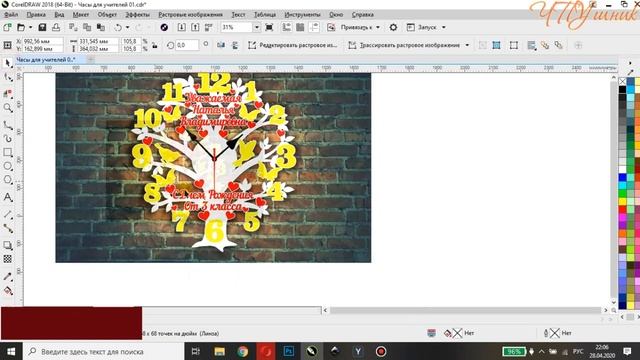Open the Open-file dropdown arrow
The image size is (640, 360).
(x=30, y=27)
